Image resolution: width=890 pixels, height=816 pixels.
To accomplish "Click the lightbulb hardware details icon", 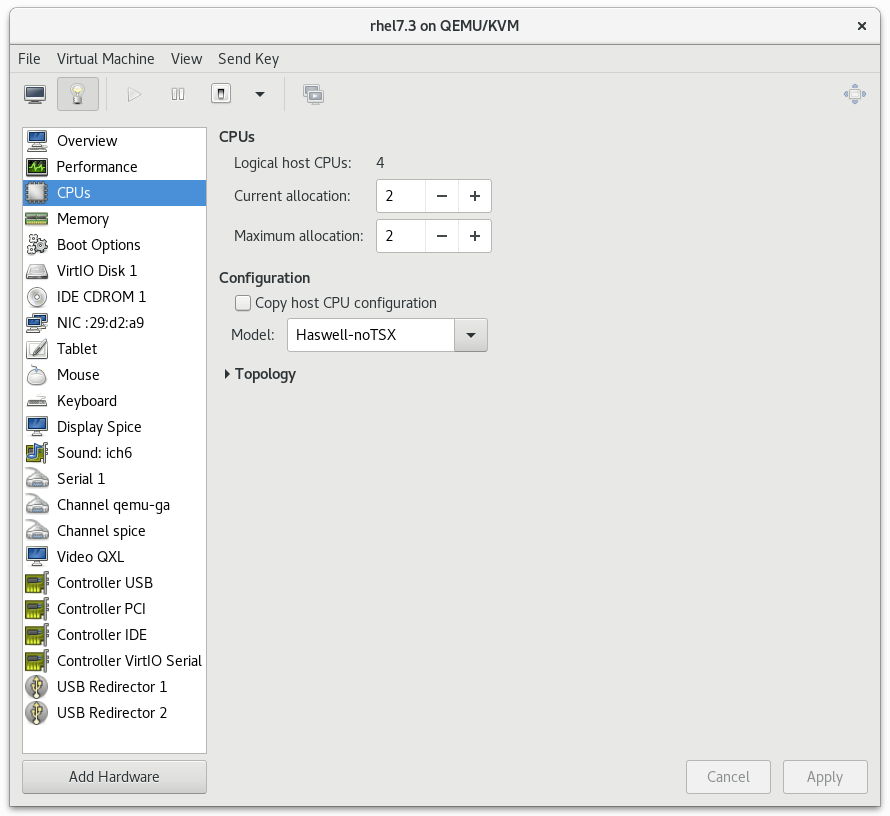I will 78,94.
